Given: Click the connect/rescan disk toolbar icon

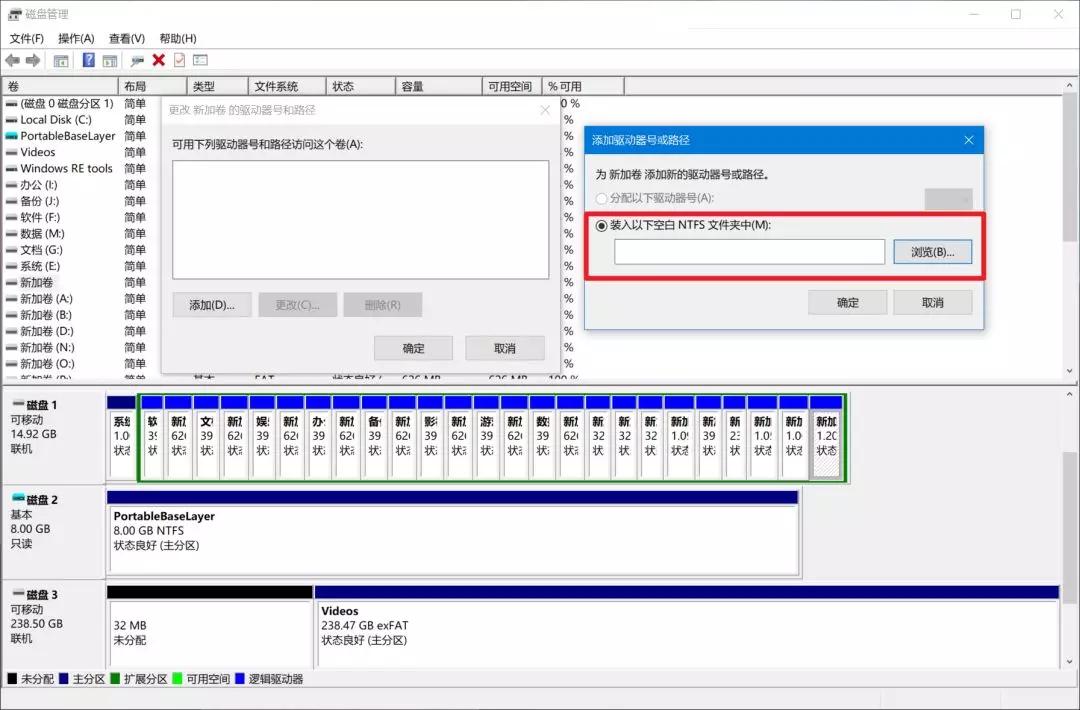Looking at the screenshot, I should click(x=137, y=60).
